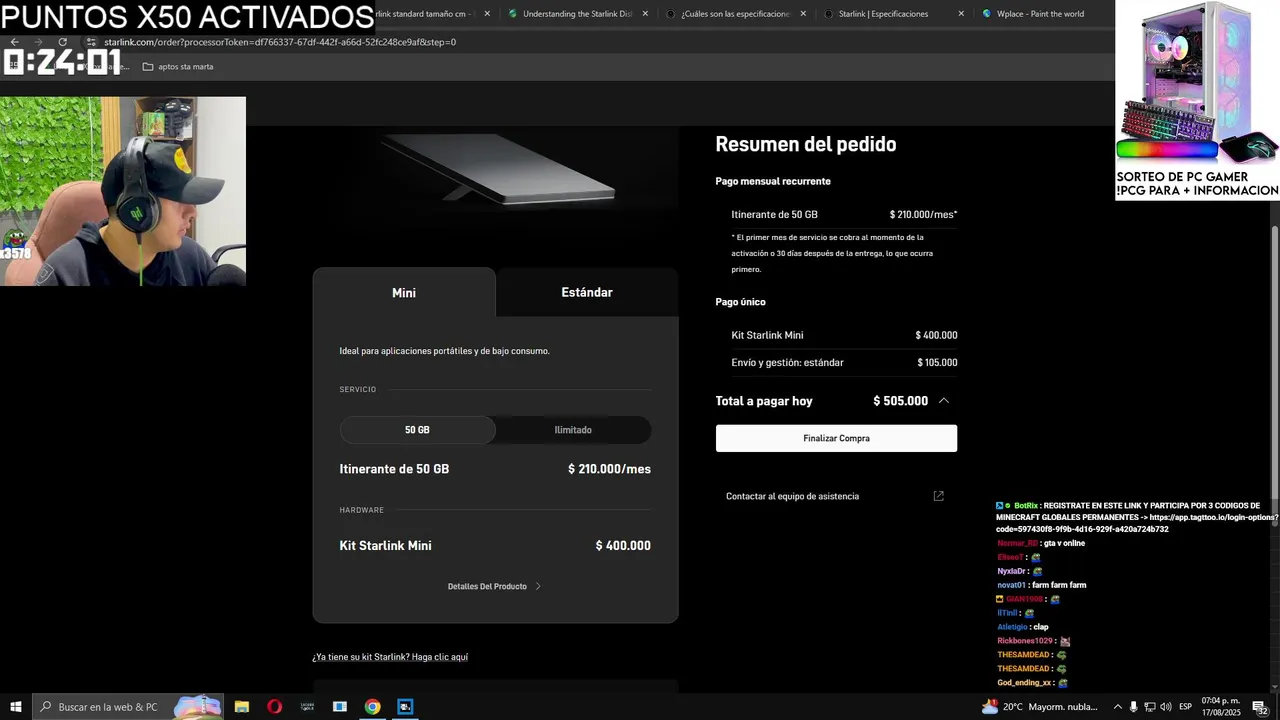Close the 'Understanding the Starlink Dish' tab

tap(645, 14)
